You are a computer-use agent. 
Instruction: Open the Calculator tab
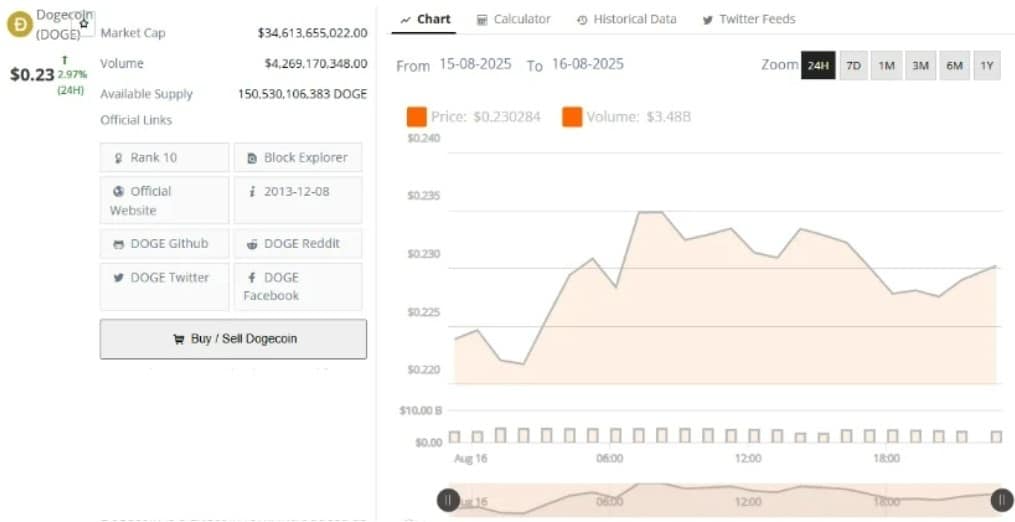tap(513, 19)
